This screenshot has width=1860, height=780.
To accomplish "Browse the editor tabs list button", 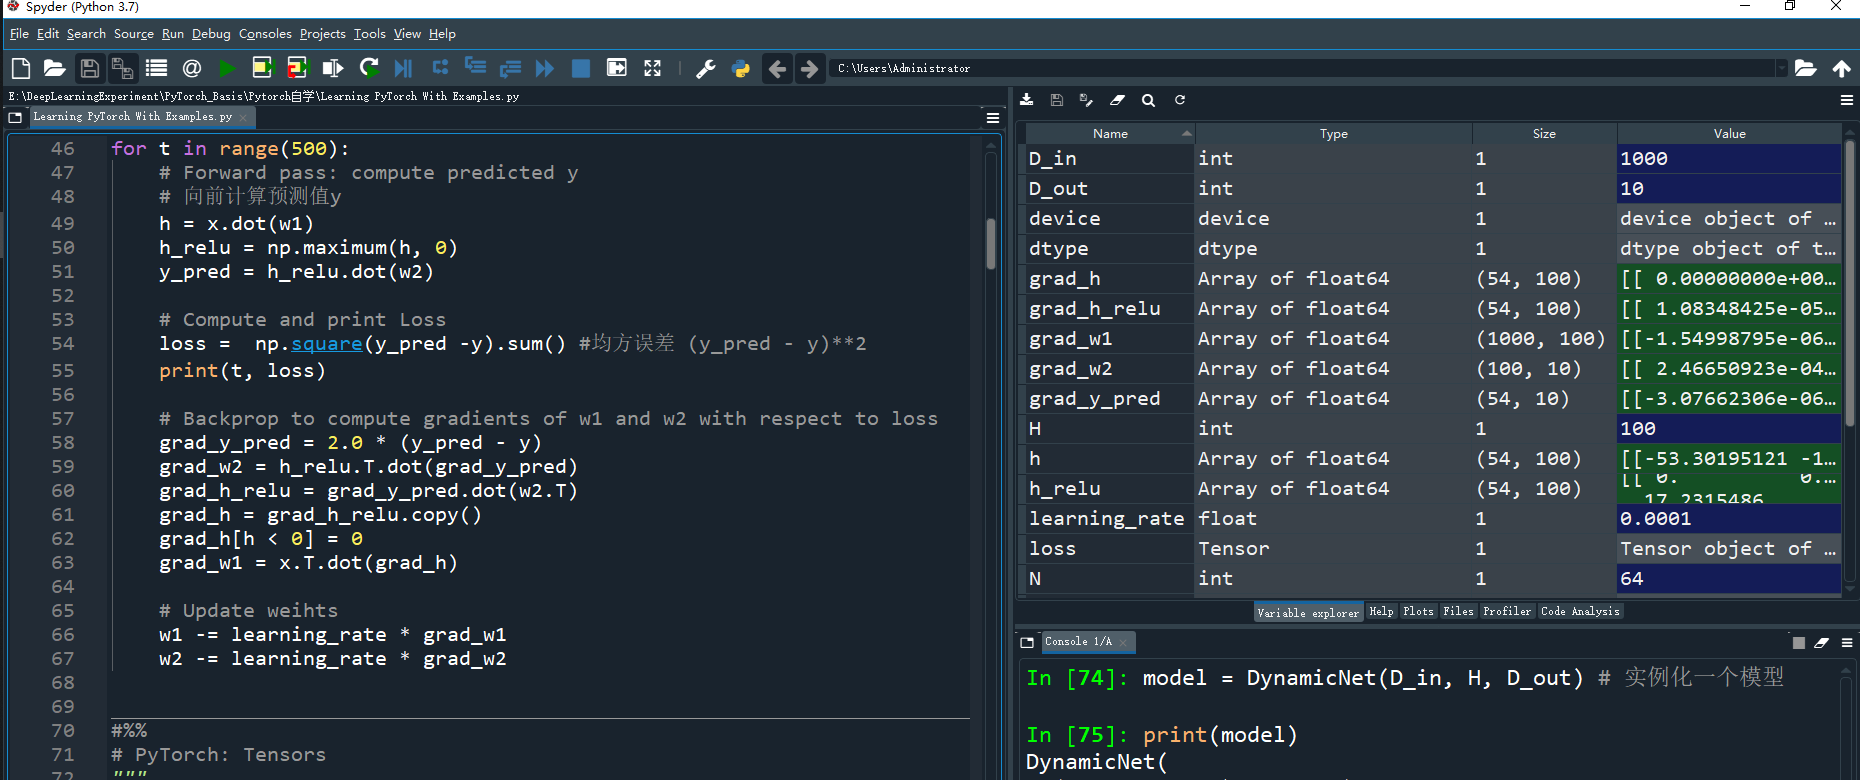I will pos(15,117).
